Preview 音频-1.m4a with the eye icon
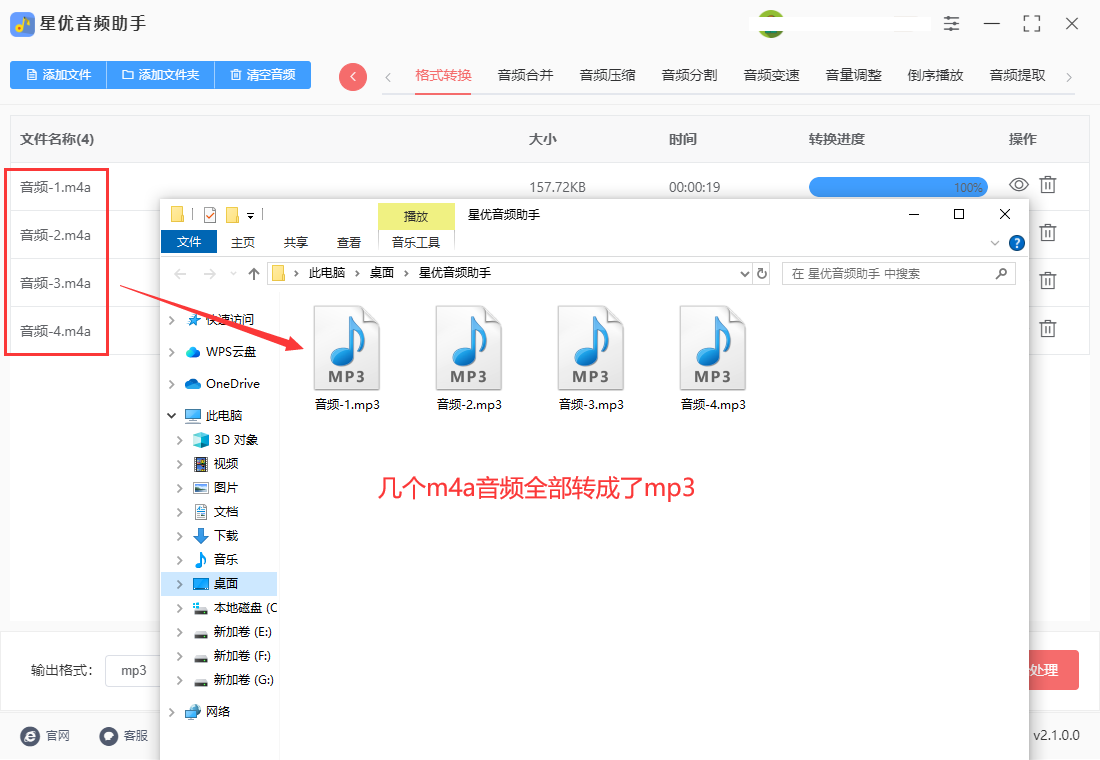 [1019, 185]
